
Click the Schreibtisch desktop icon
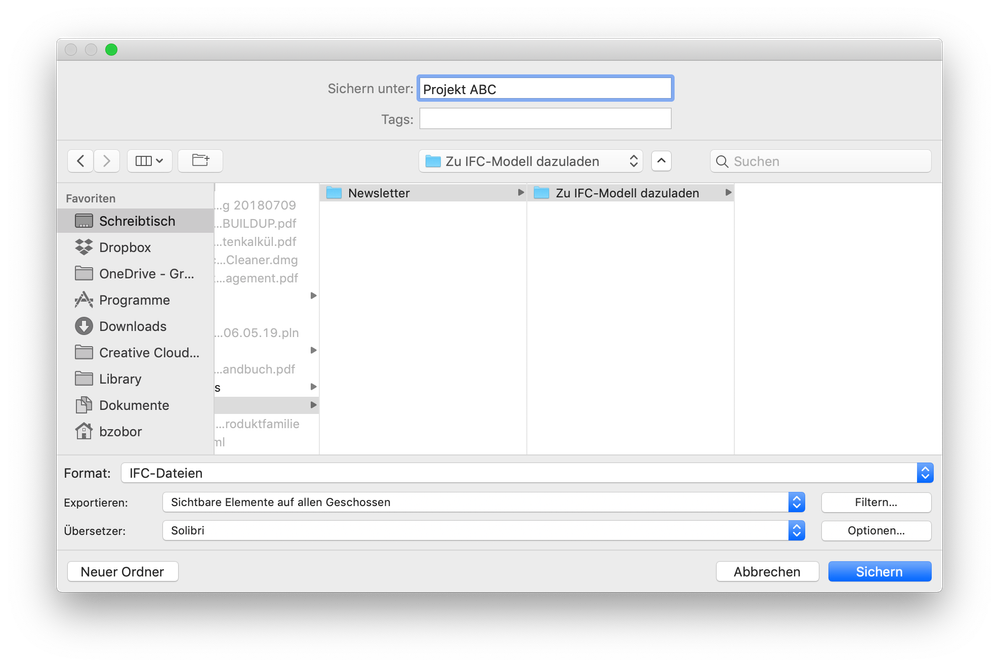(x=83, y=221)
